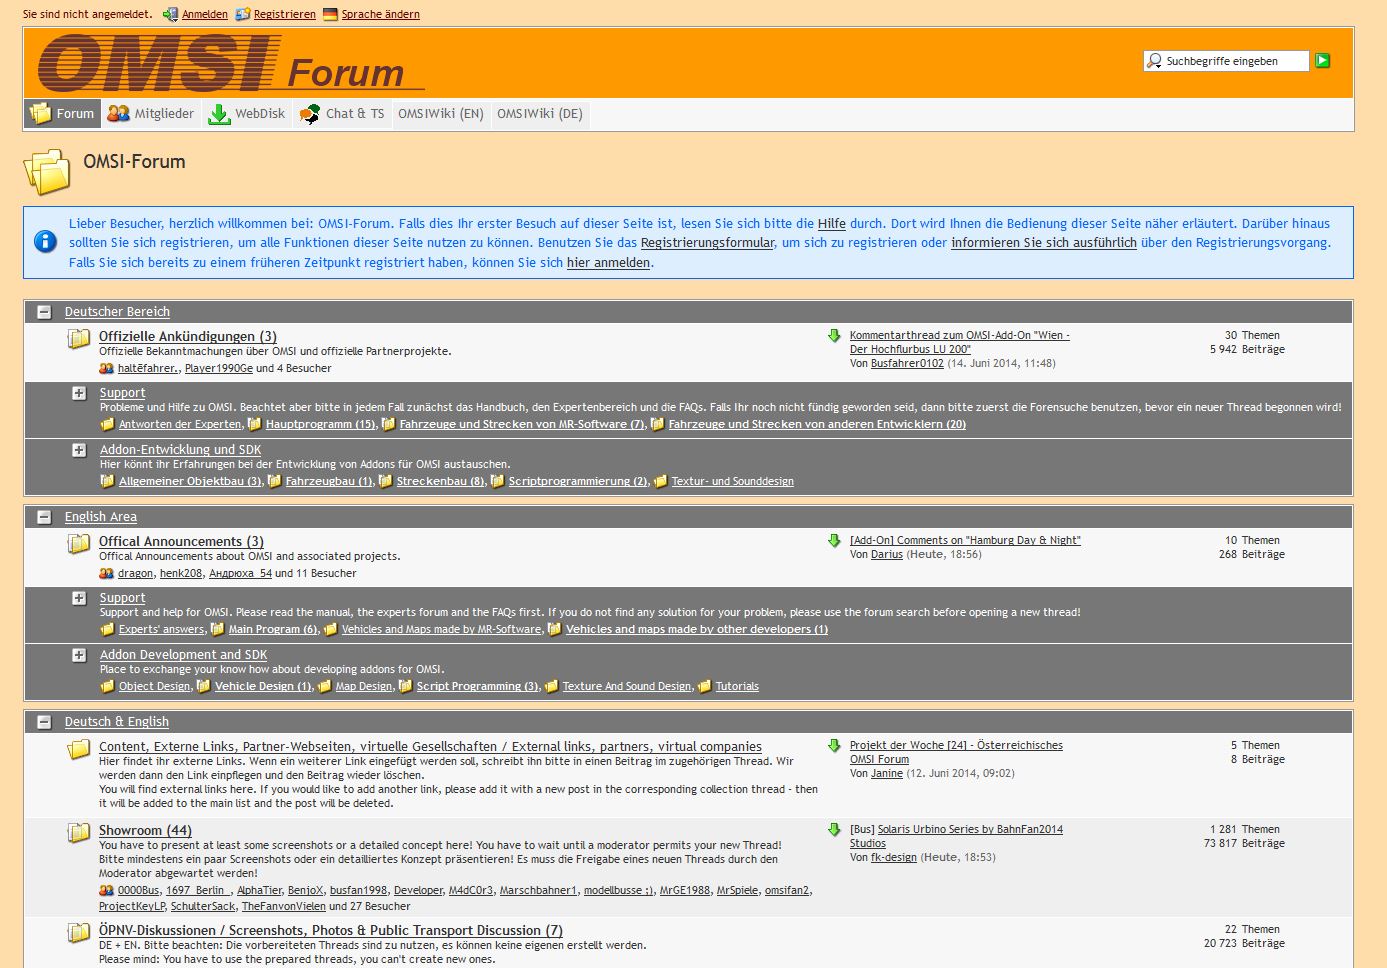View profile of user Busfahrer0102
Viewport: 1387px width, 968px height.
907,364
